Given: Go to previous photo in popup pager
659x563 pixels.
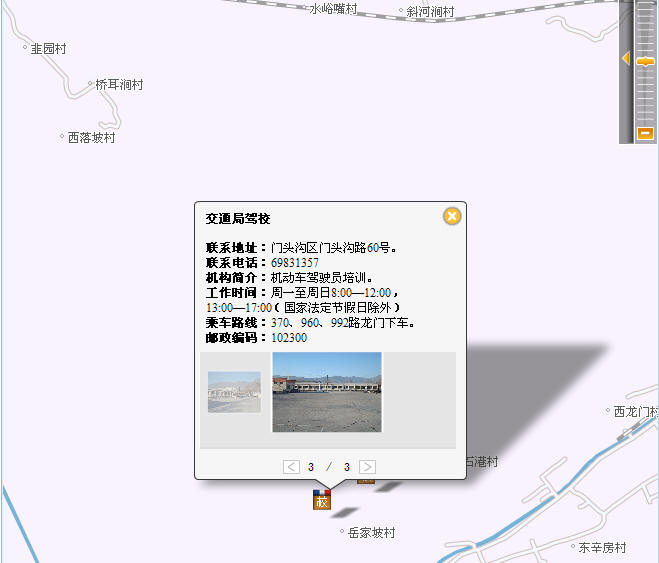Looking at the screenshot, I should tap(291, 467).
